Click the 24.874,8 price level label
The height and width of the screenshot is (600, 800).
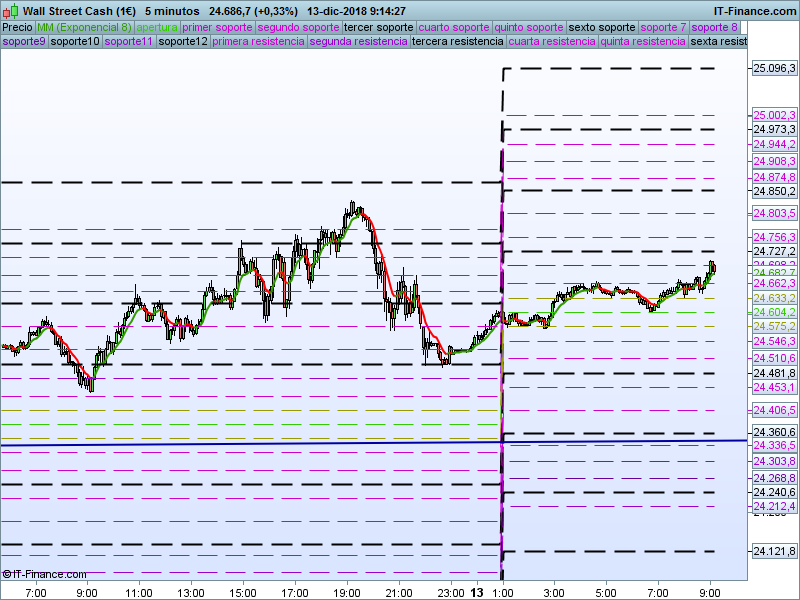tap(774, 177)
